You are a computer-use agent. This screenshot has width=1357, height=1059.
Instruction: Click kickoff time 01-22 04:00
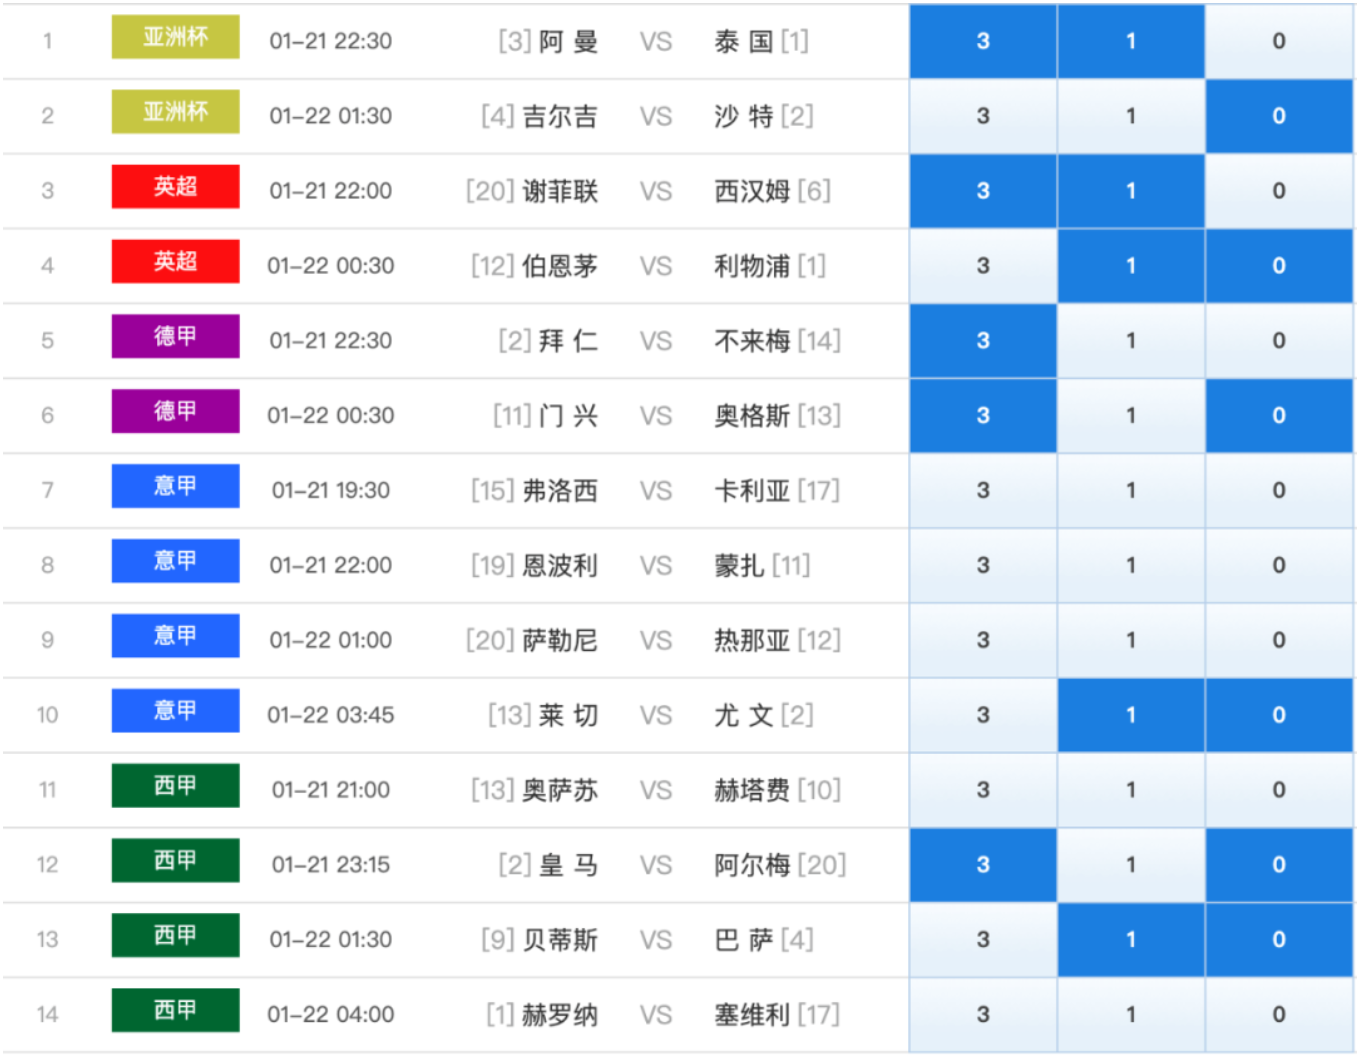pyautogui.click(x=331, y=1015)
